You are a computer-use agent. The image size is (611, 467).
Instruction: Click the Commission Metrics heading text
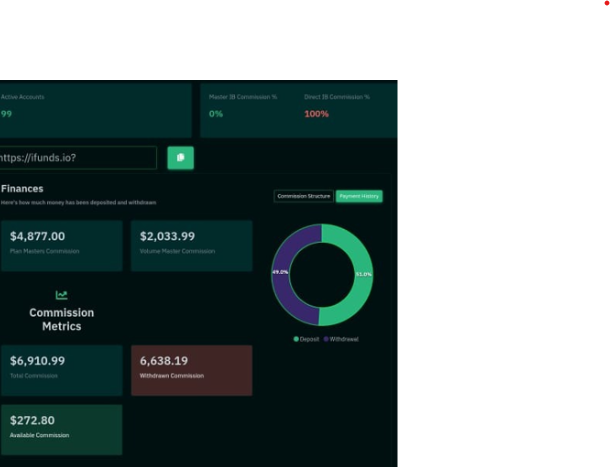coord(61,319)
